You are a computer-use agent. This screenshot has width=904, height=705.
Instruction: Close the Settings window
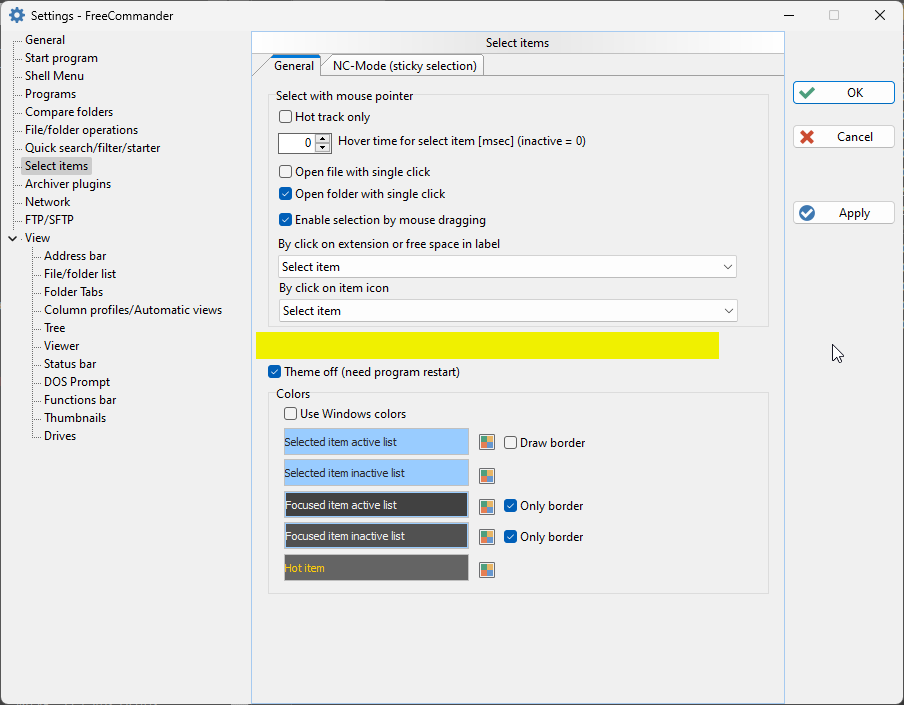pos(880,16)
